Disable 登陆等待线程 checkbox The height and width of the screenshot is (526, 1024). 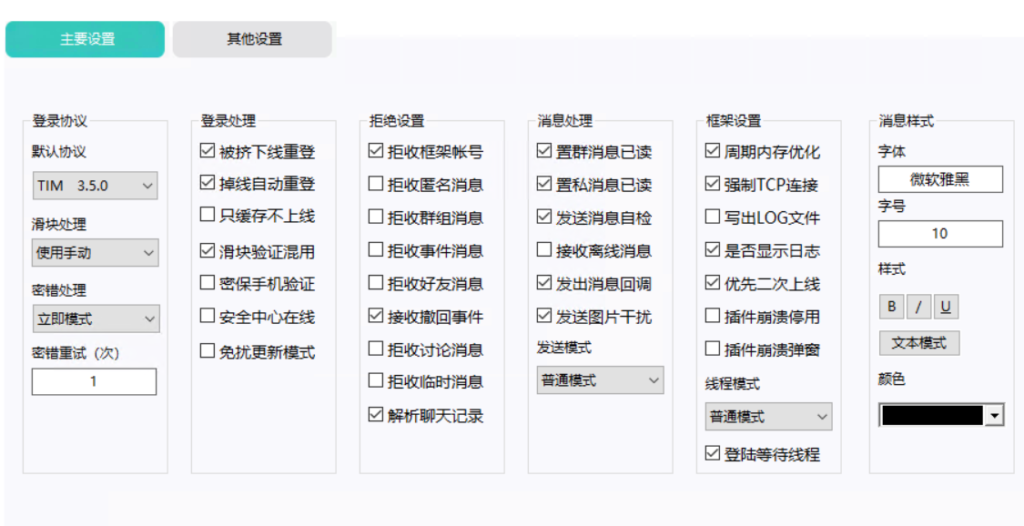712,453
